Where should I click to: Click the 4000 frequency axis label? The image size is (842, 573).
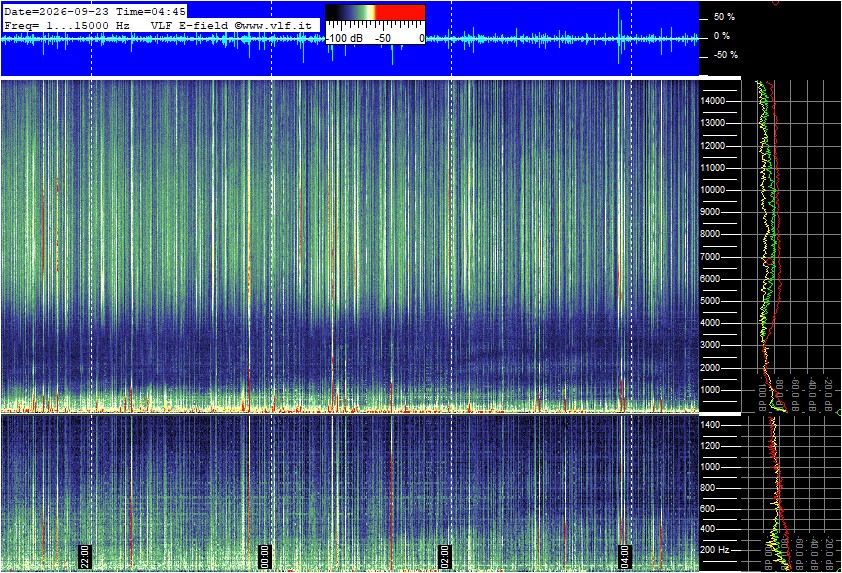point(710,323)
